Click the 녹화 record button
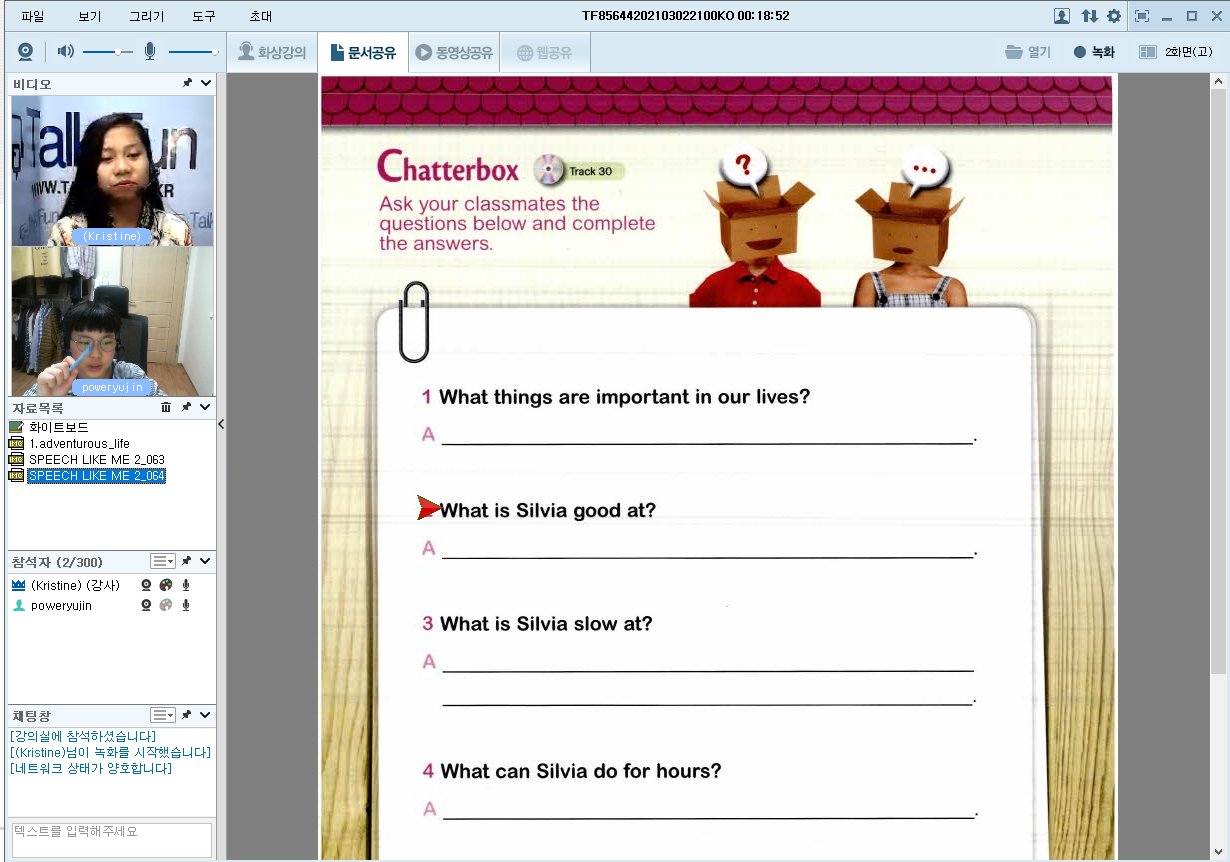 pos(1094,53)
